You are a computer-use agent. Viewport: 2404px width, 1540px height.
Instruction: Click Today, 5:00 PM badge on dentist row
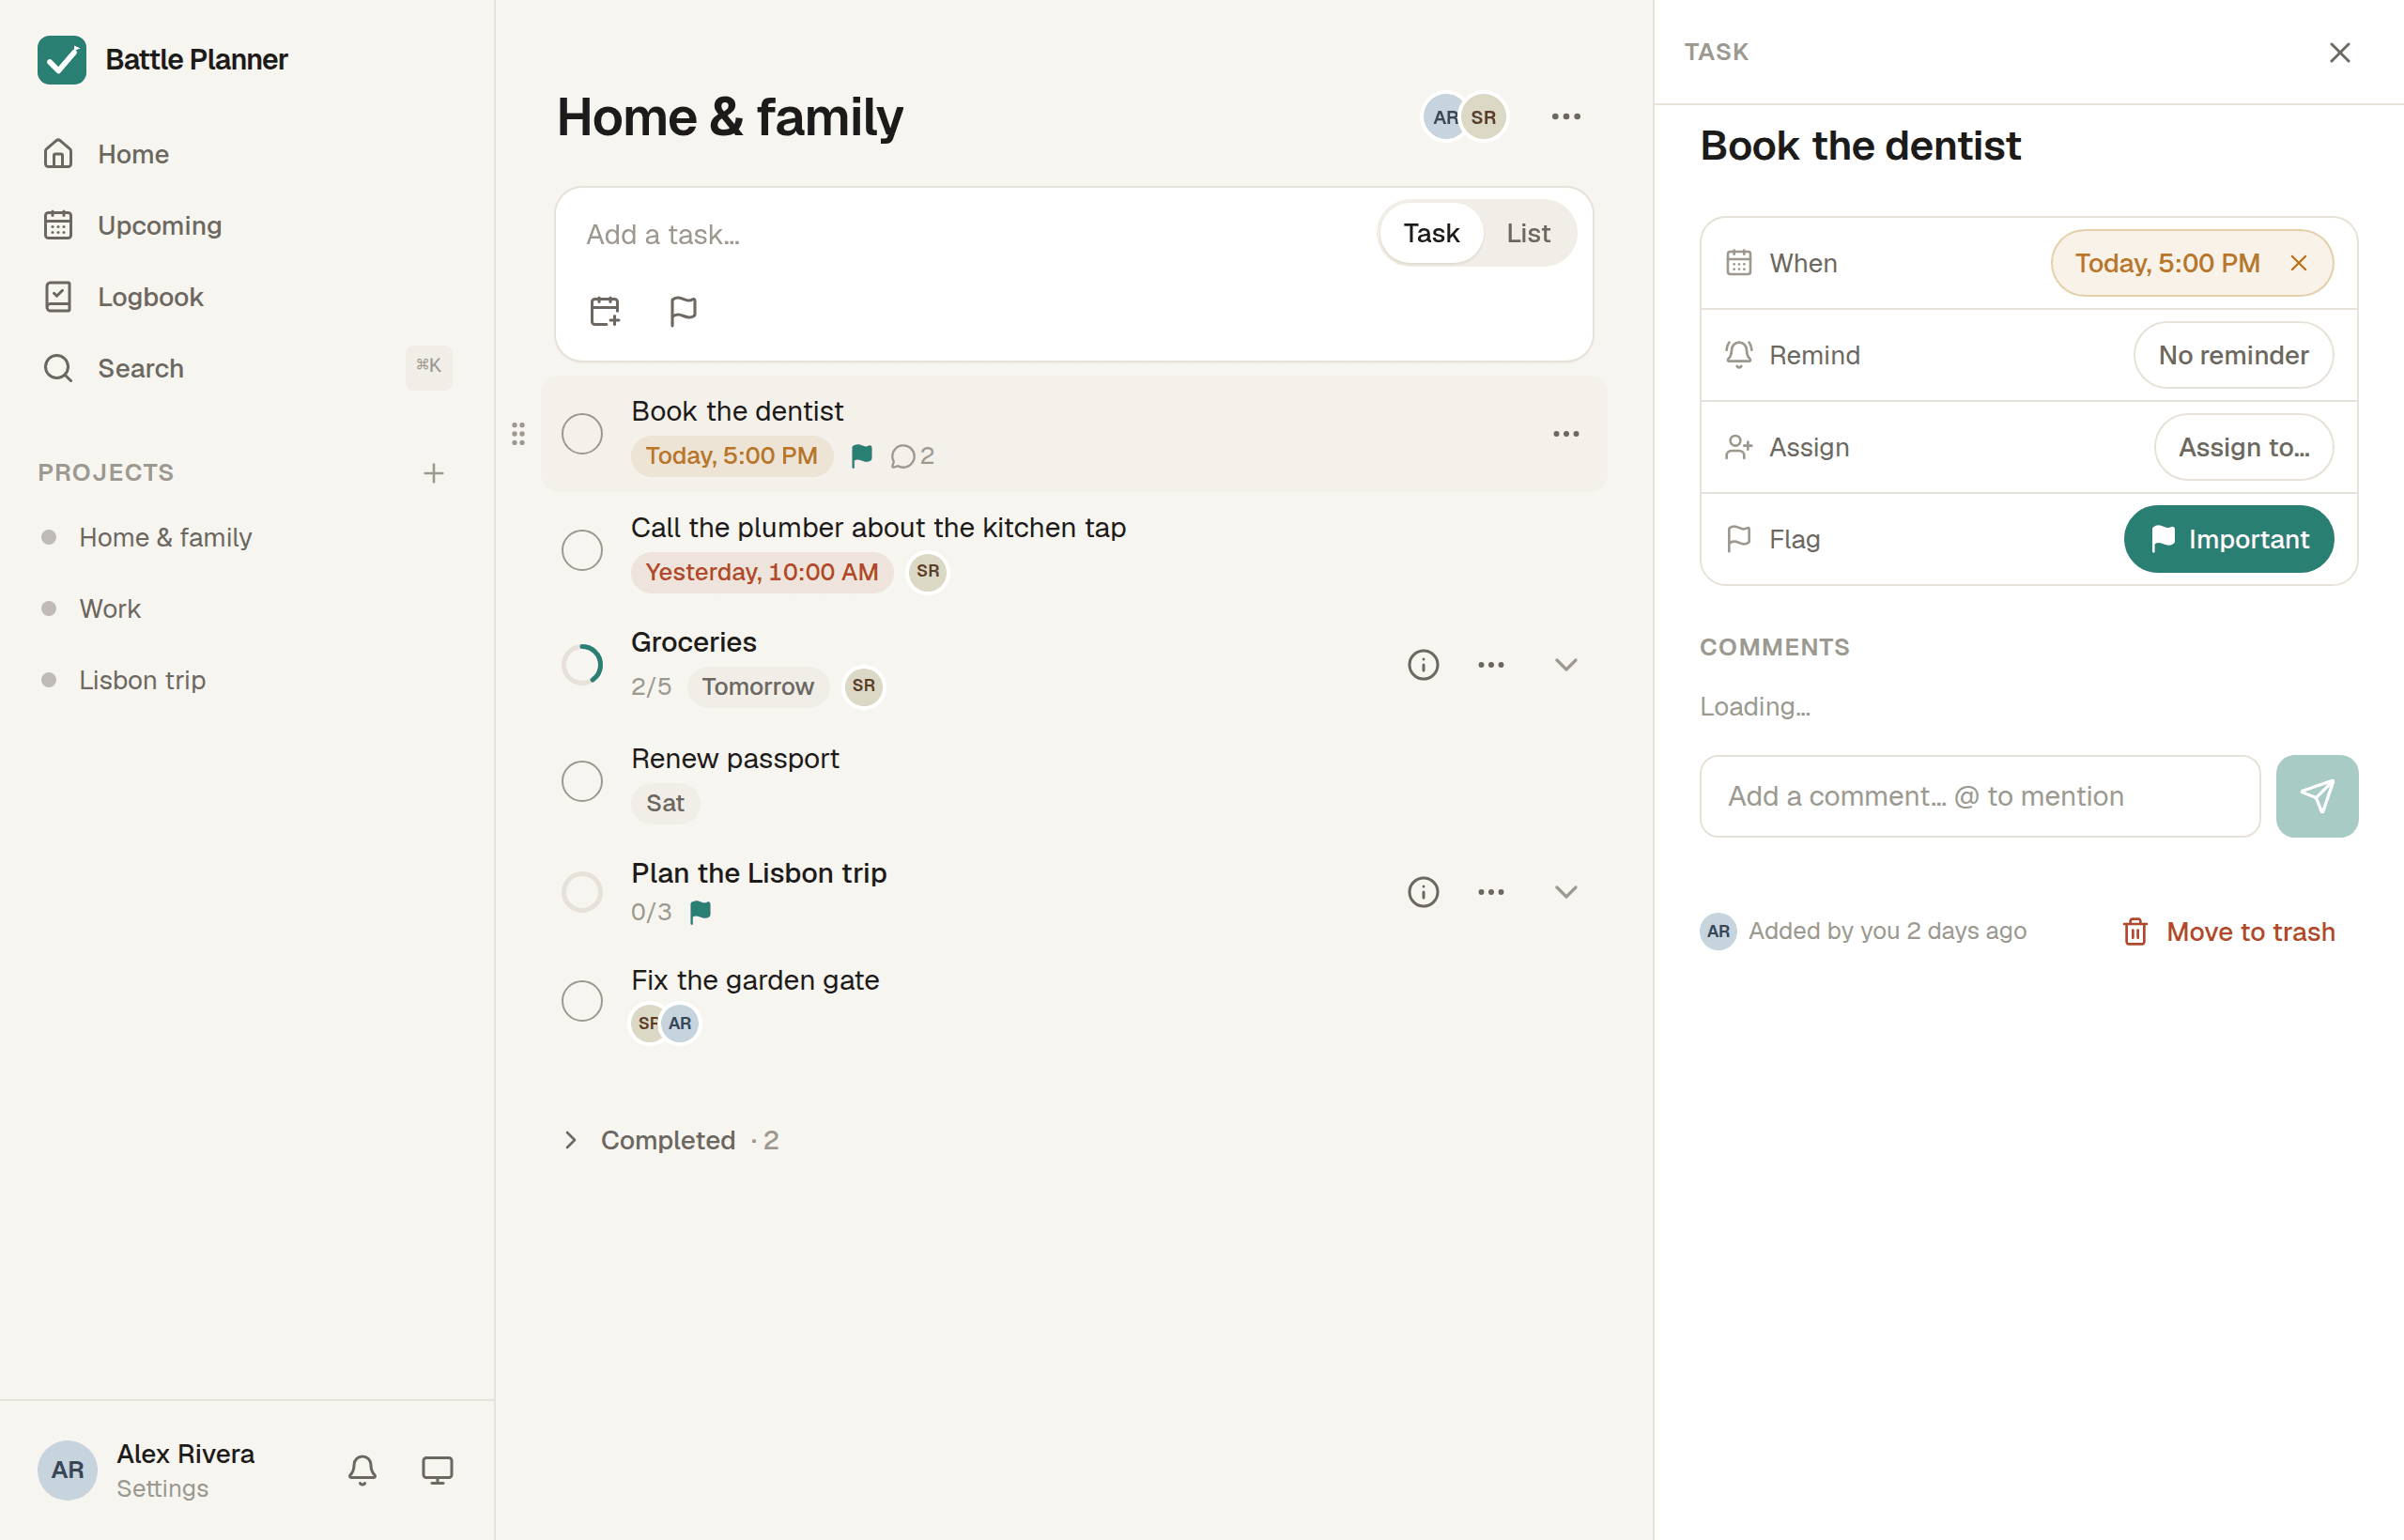731,456
